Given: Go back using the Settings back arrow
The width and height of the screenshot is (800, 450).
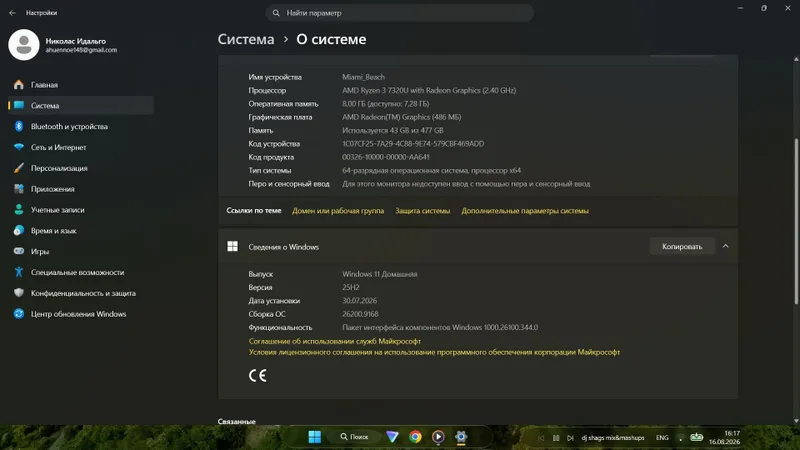Looking at the screenshot, I should click(12, 13).
